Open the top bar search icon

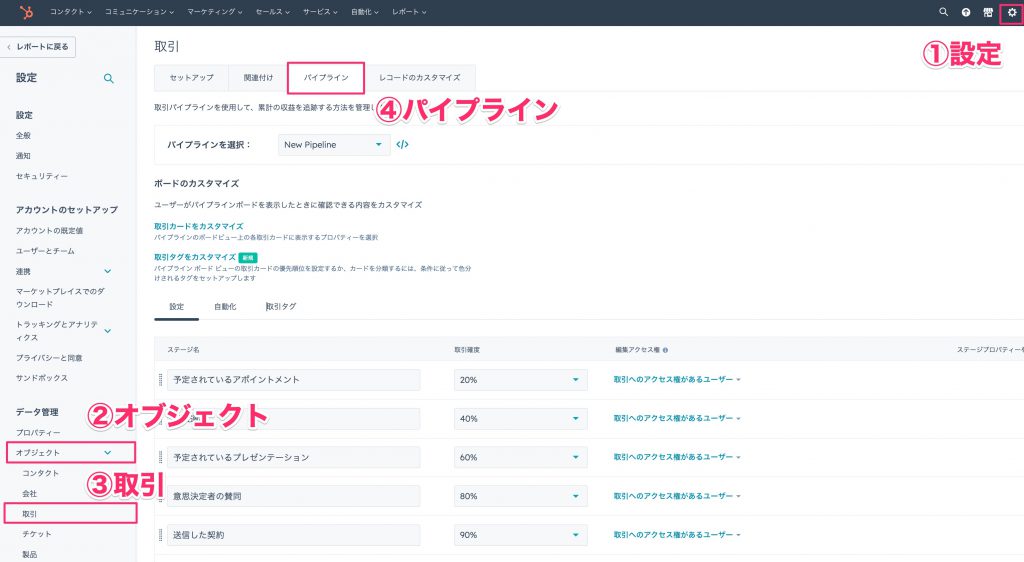[x=943, y=12]
